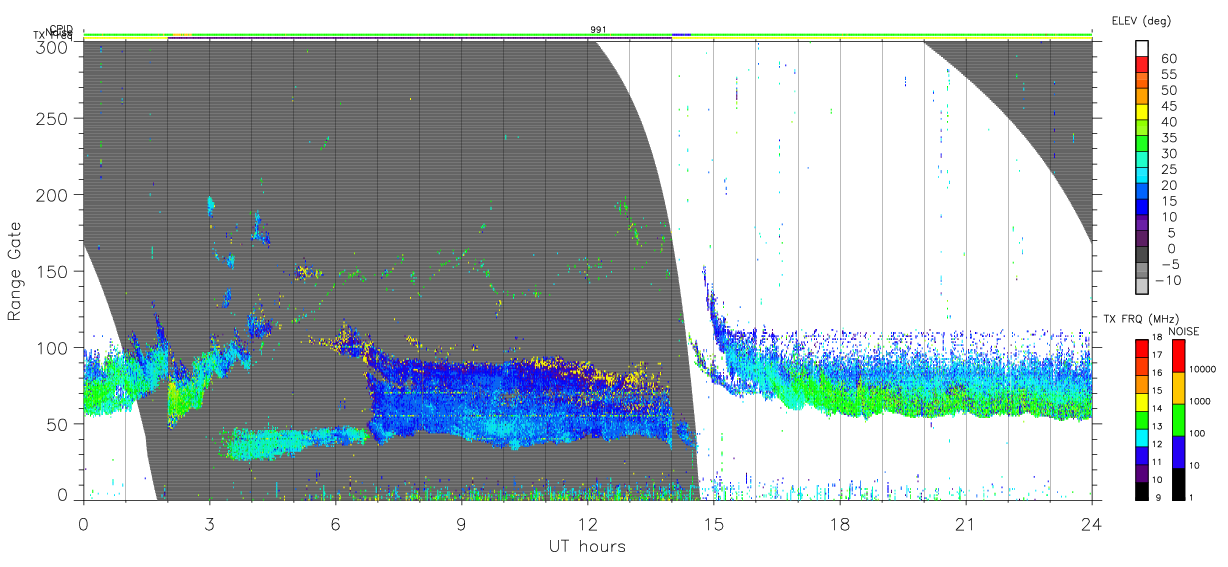Pick blue ELEV swatch between 15 and 20
This screenshot has width=1228, height=567.
1142,193
